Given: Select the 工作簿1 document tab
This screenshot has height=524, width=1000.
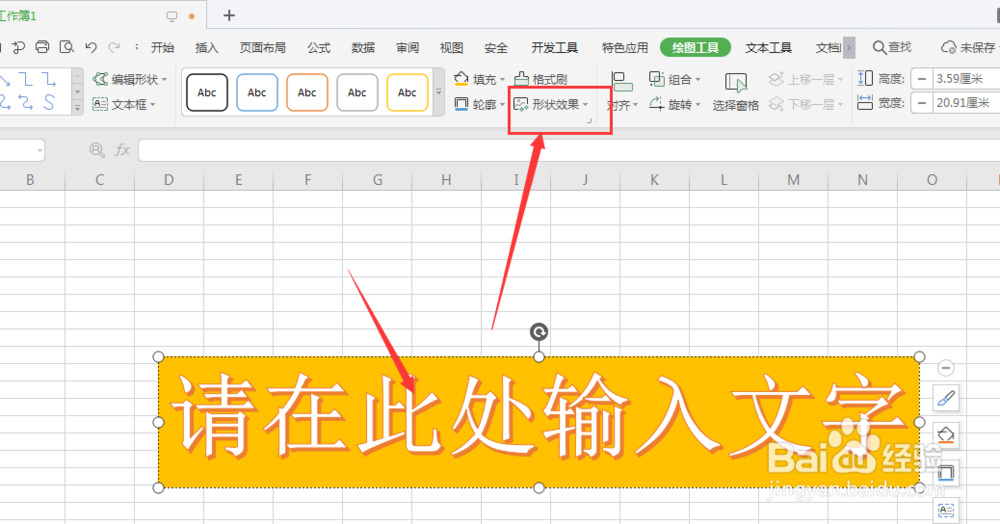Looking at the screenshot, I should coord(18,16).
